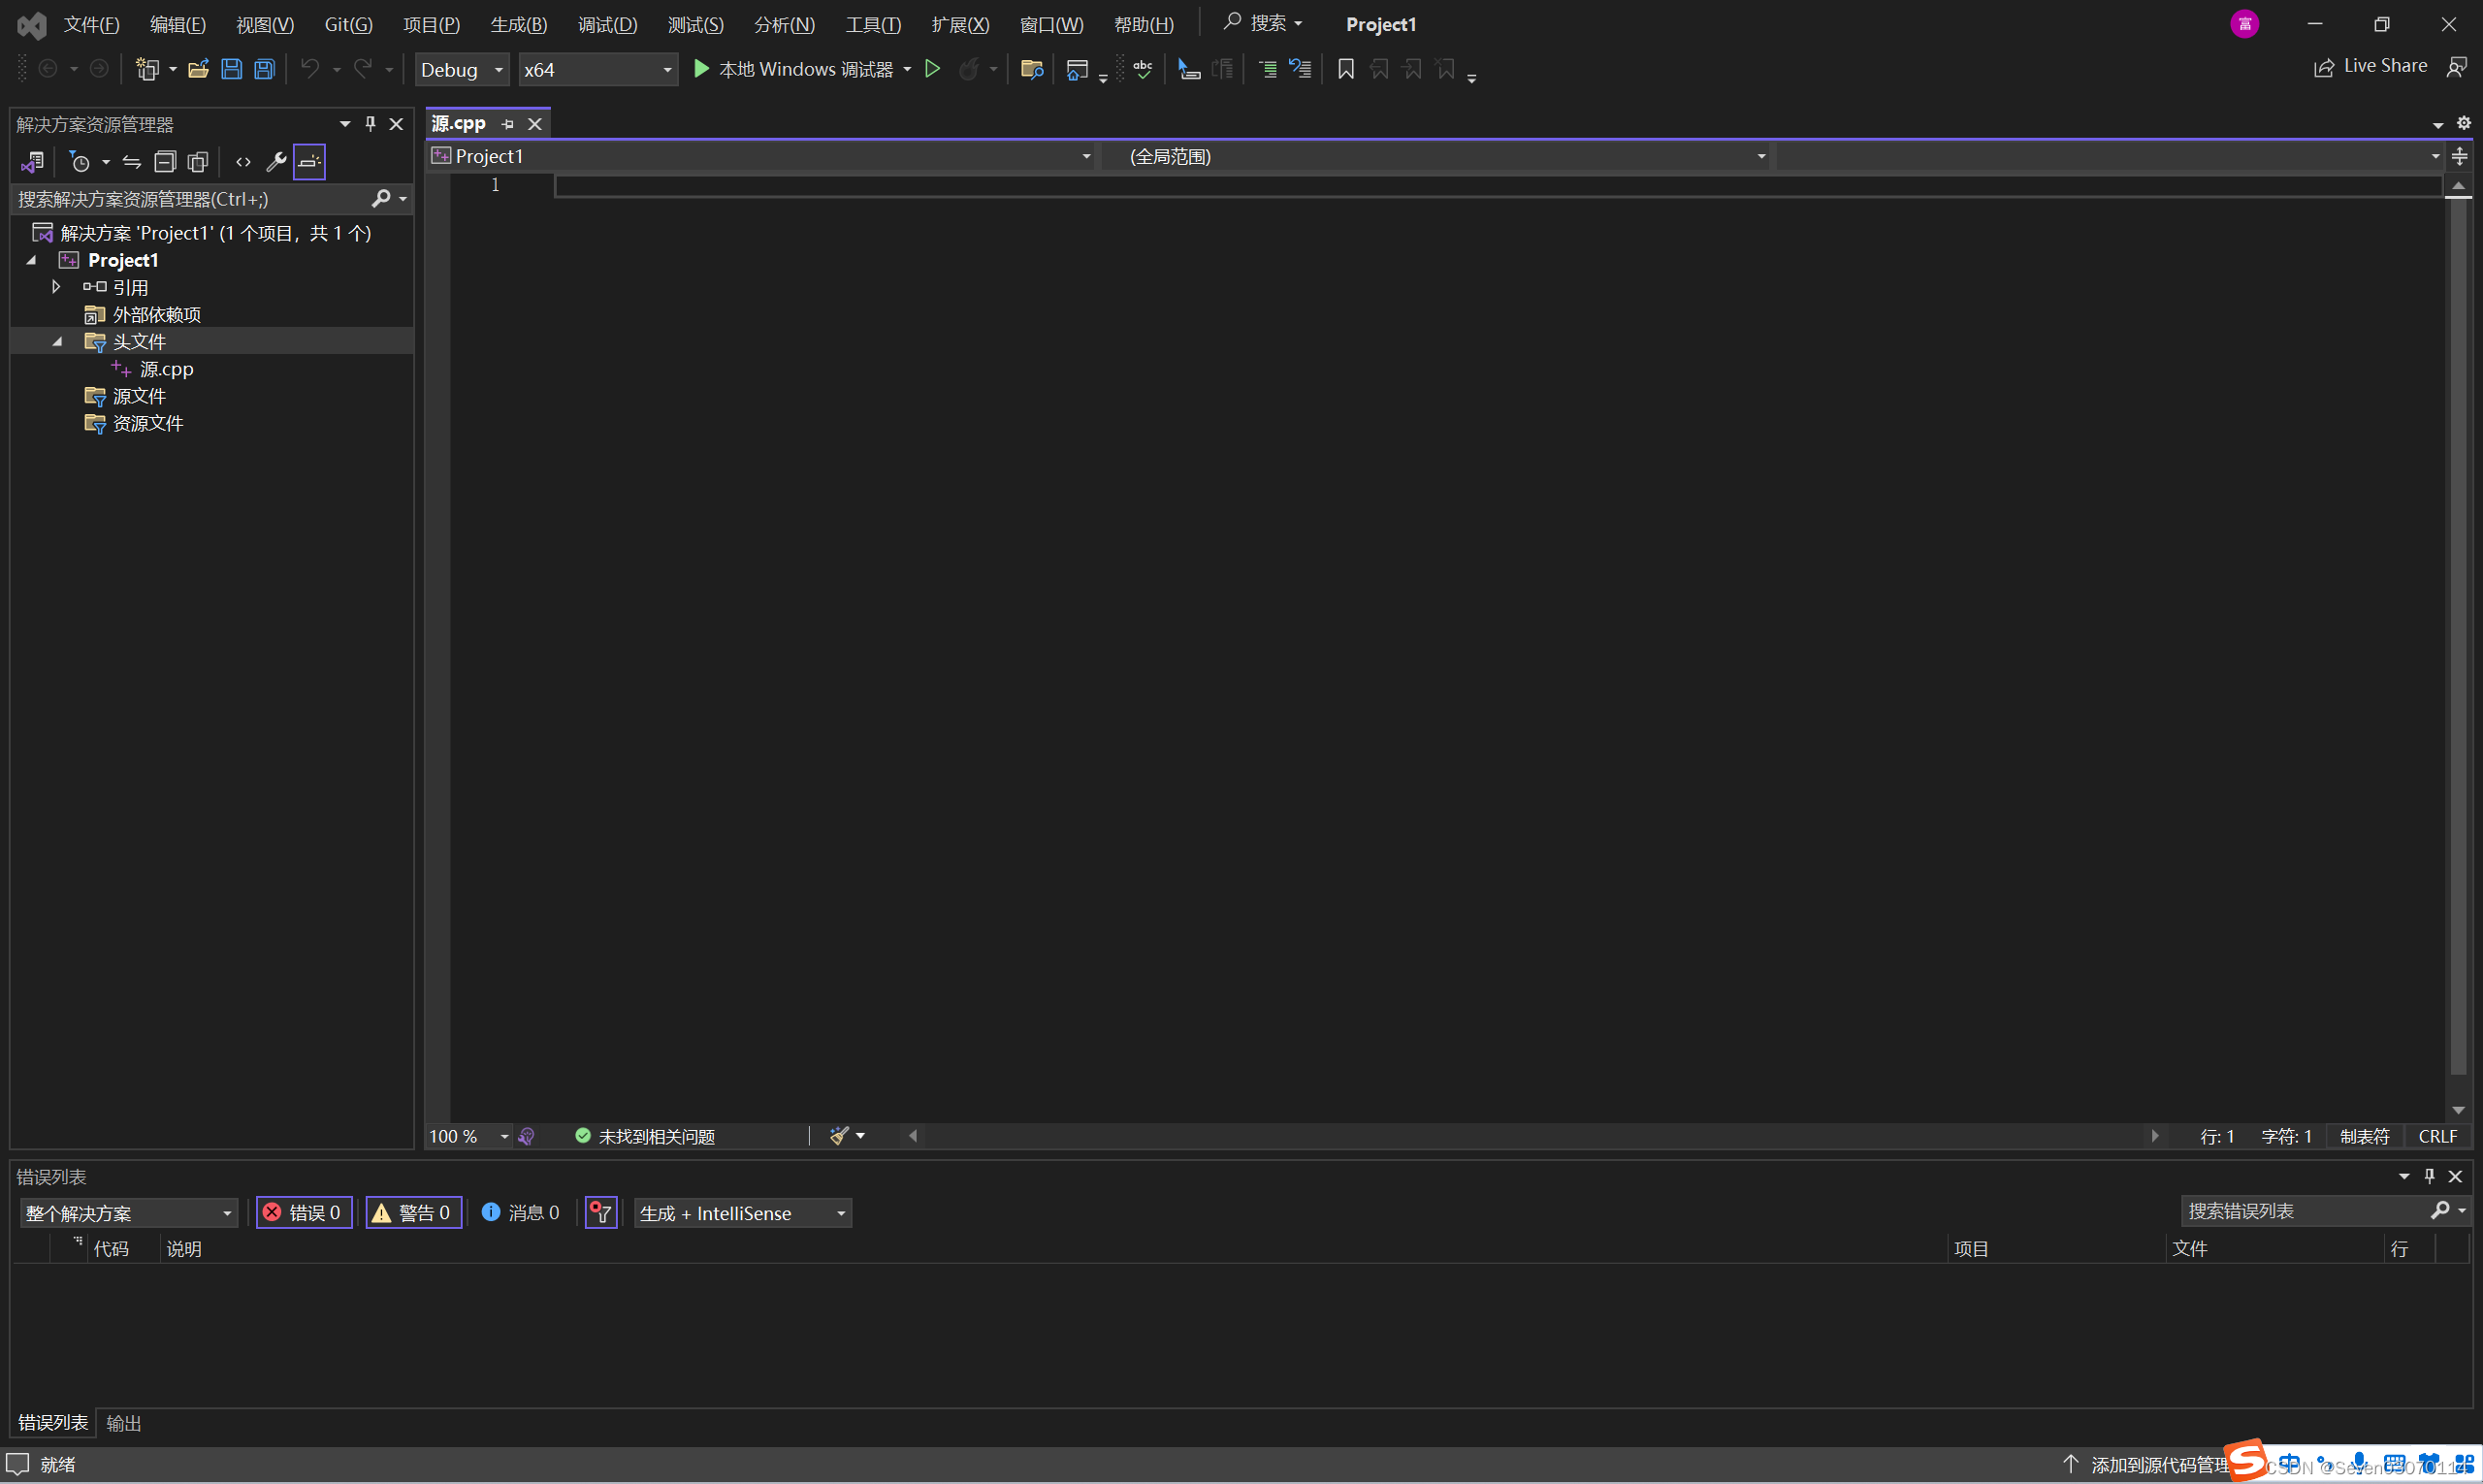Toggle the Messages 0 filter button

[x=521, y=1213]
